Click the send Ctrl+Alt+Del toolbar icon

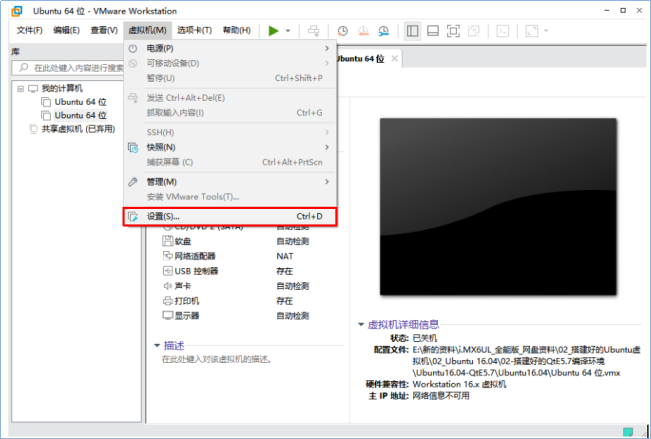313,31
